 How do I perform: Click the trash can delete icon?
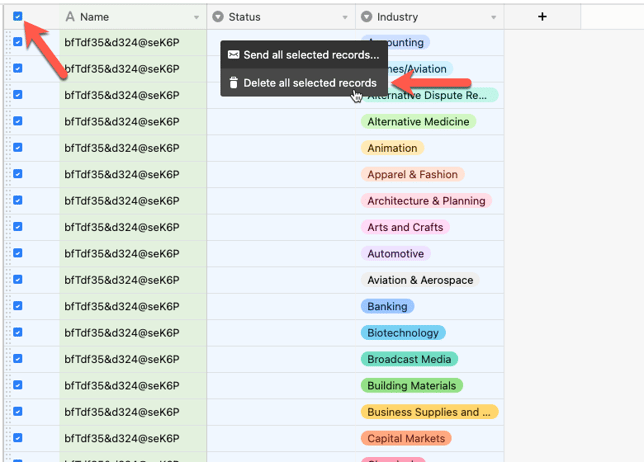[233, 83]
